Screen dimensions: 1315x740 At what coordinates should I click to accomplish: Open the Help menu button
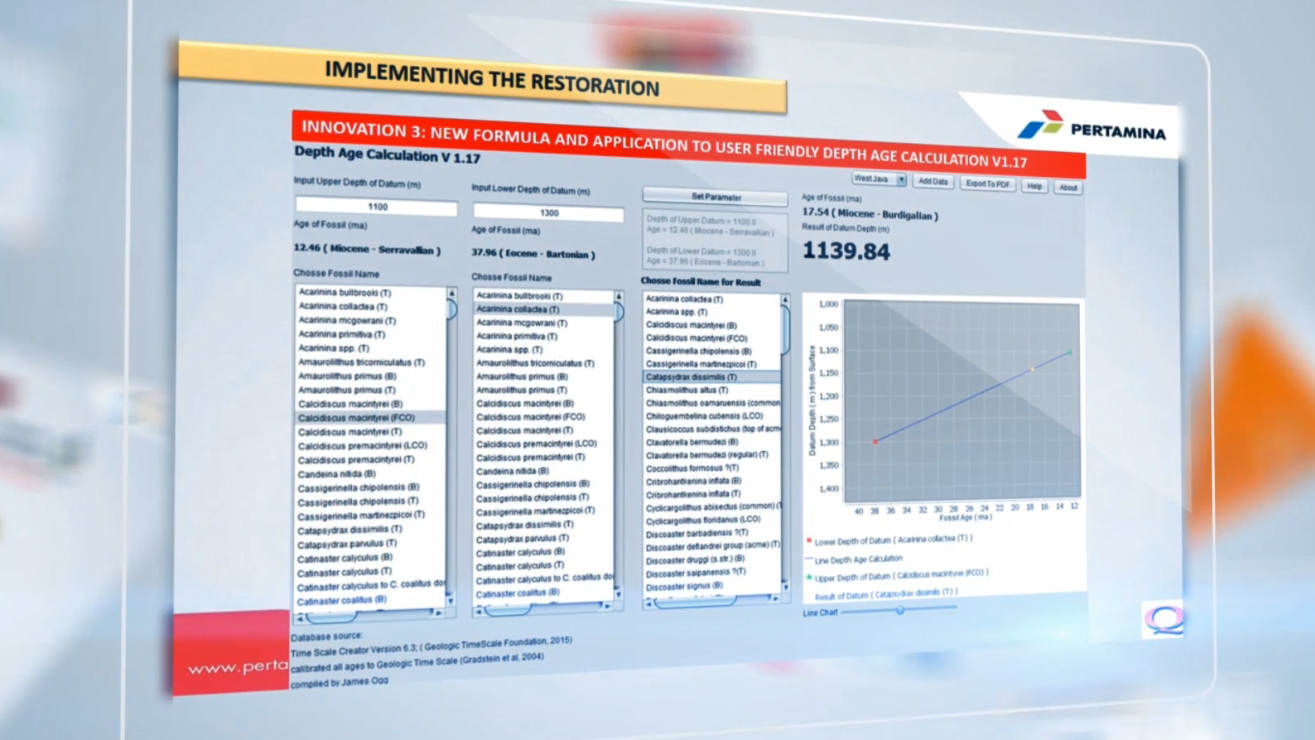(x=1034, y=186)
